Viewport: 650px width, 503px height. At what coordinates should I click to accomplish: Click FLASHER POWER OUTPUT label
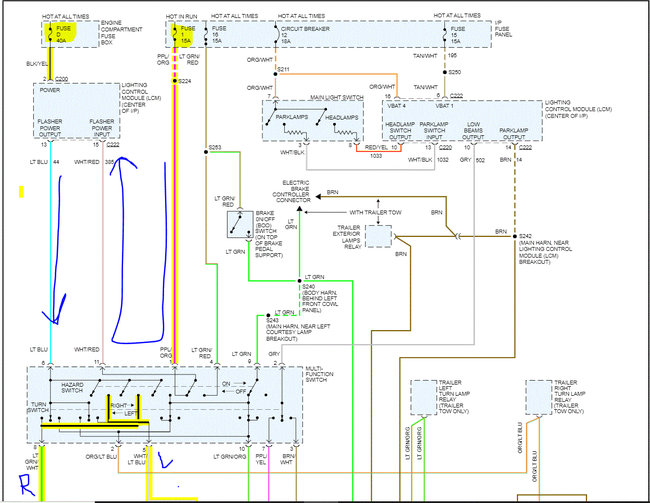(50, 128)
